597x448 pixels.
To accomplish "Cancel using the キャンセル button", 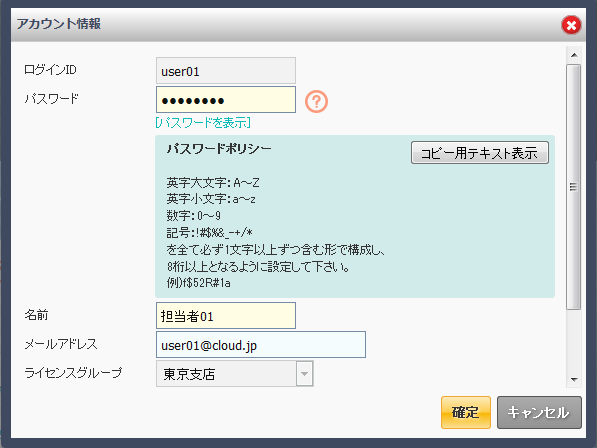I will click(539, 413).
